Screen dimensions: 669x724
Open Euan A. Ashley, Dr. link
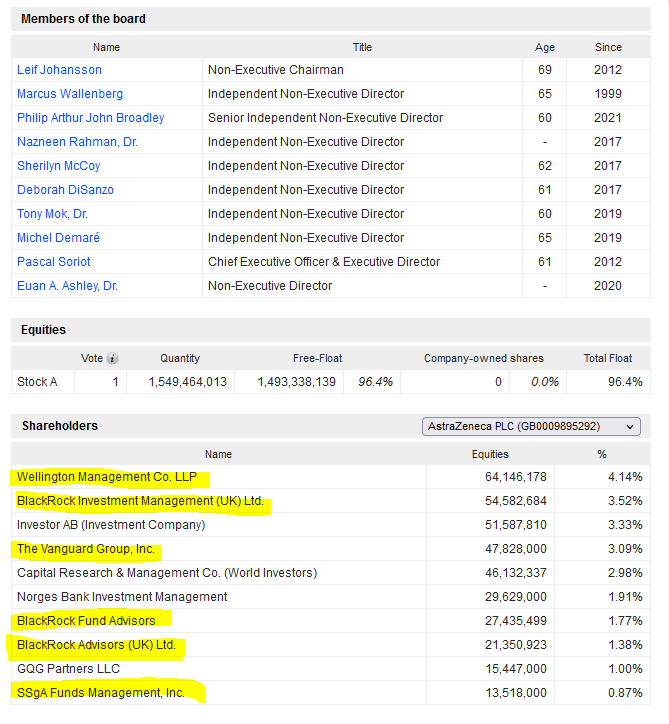67,286
